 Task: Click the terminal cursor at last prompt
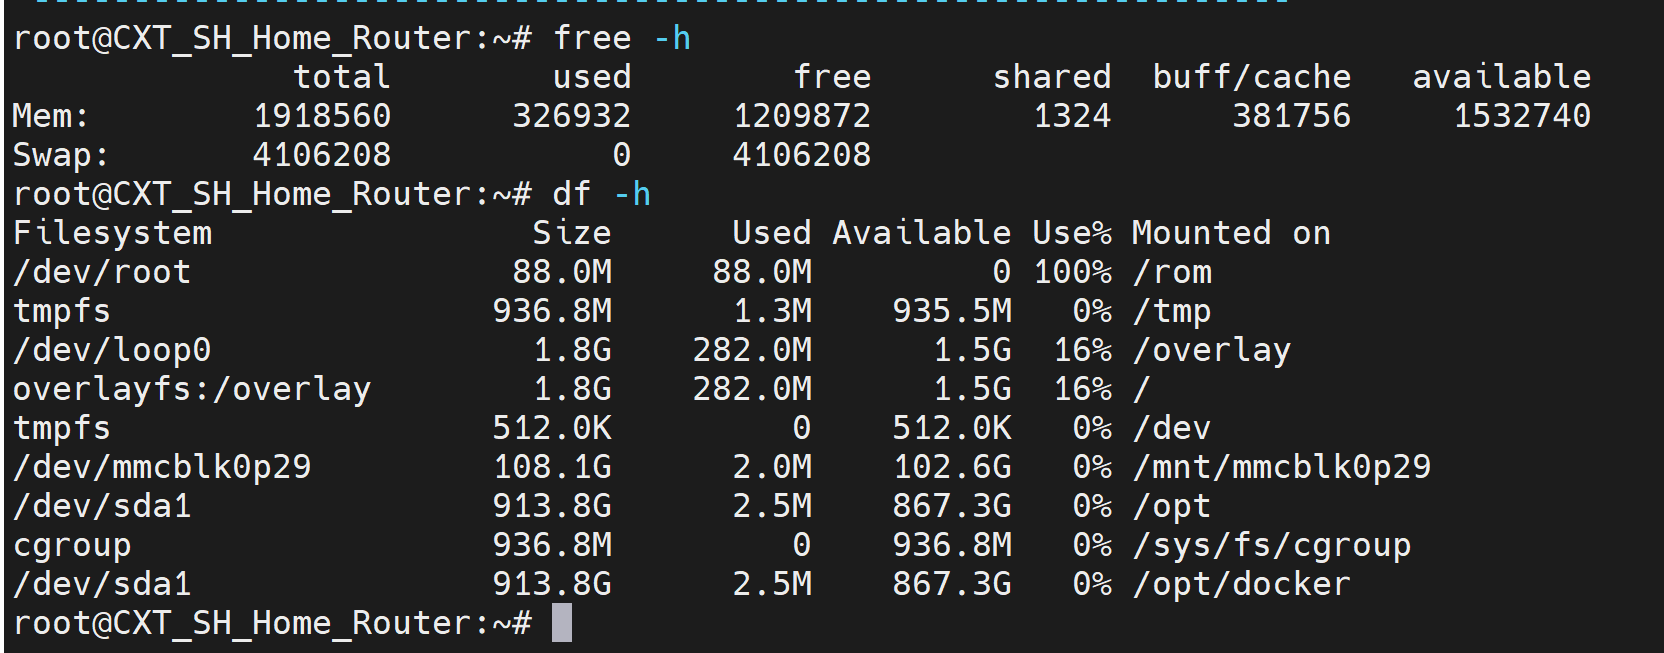[x=562, y=623]
